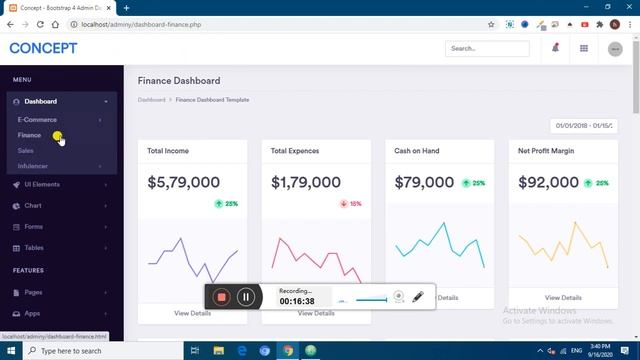The width and height of the screenshot is (640, 360).
Task: Expand the Chart menu arrow
Action: tap(106, 206)
